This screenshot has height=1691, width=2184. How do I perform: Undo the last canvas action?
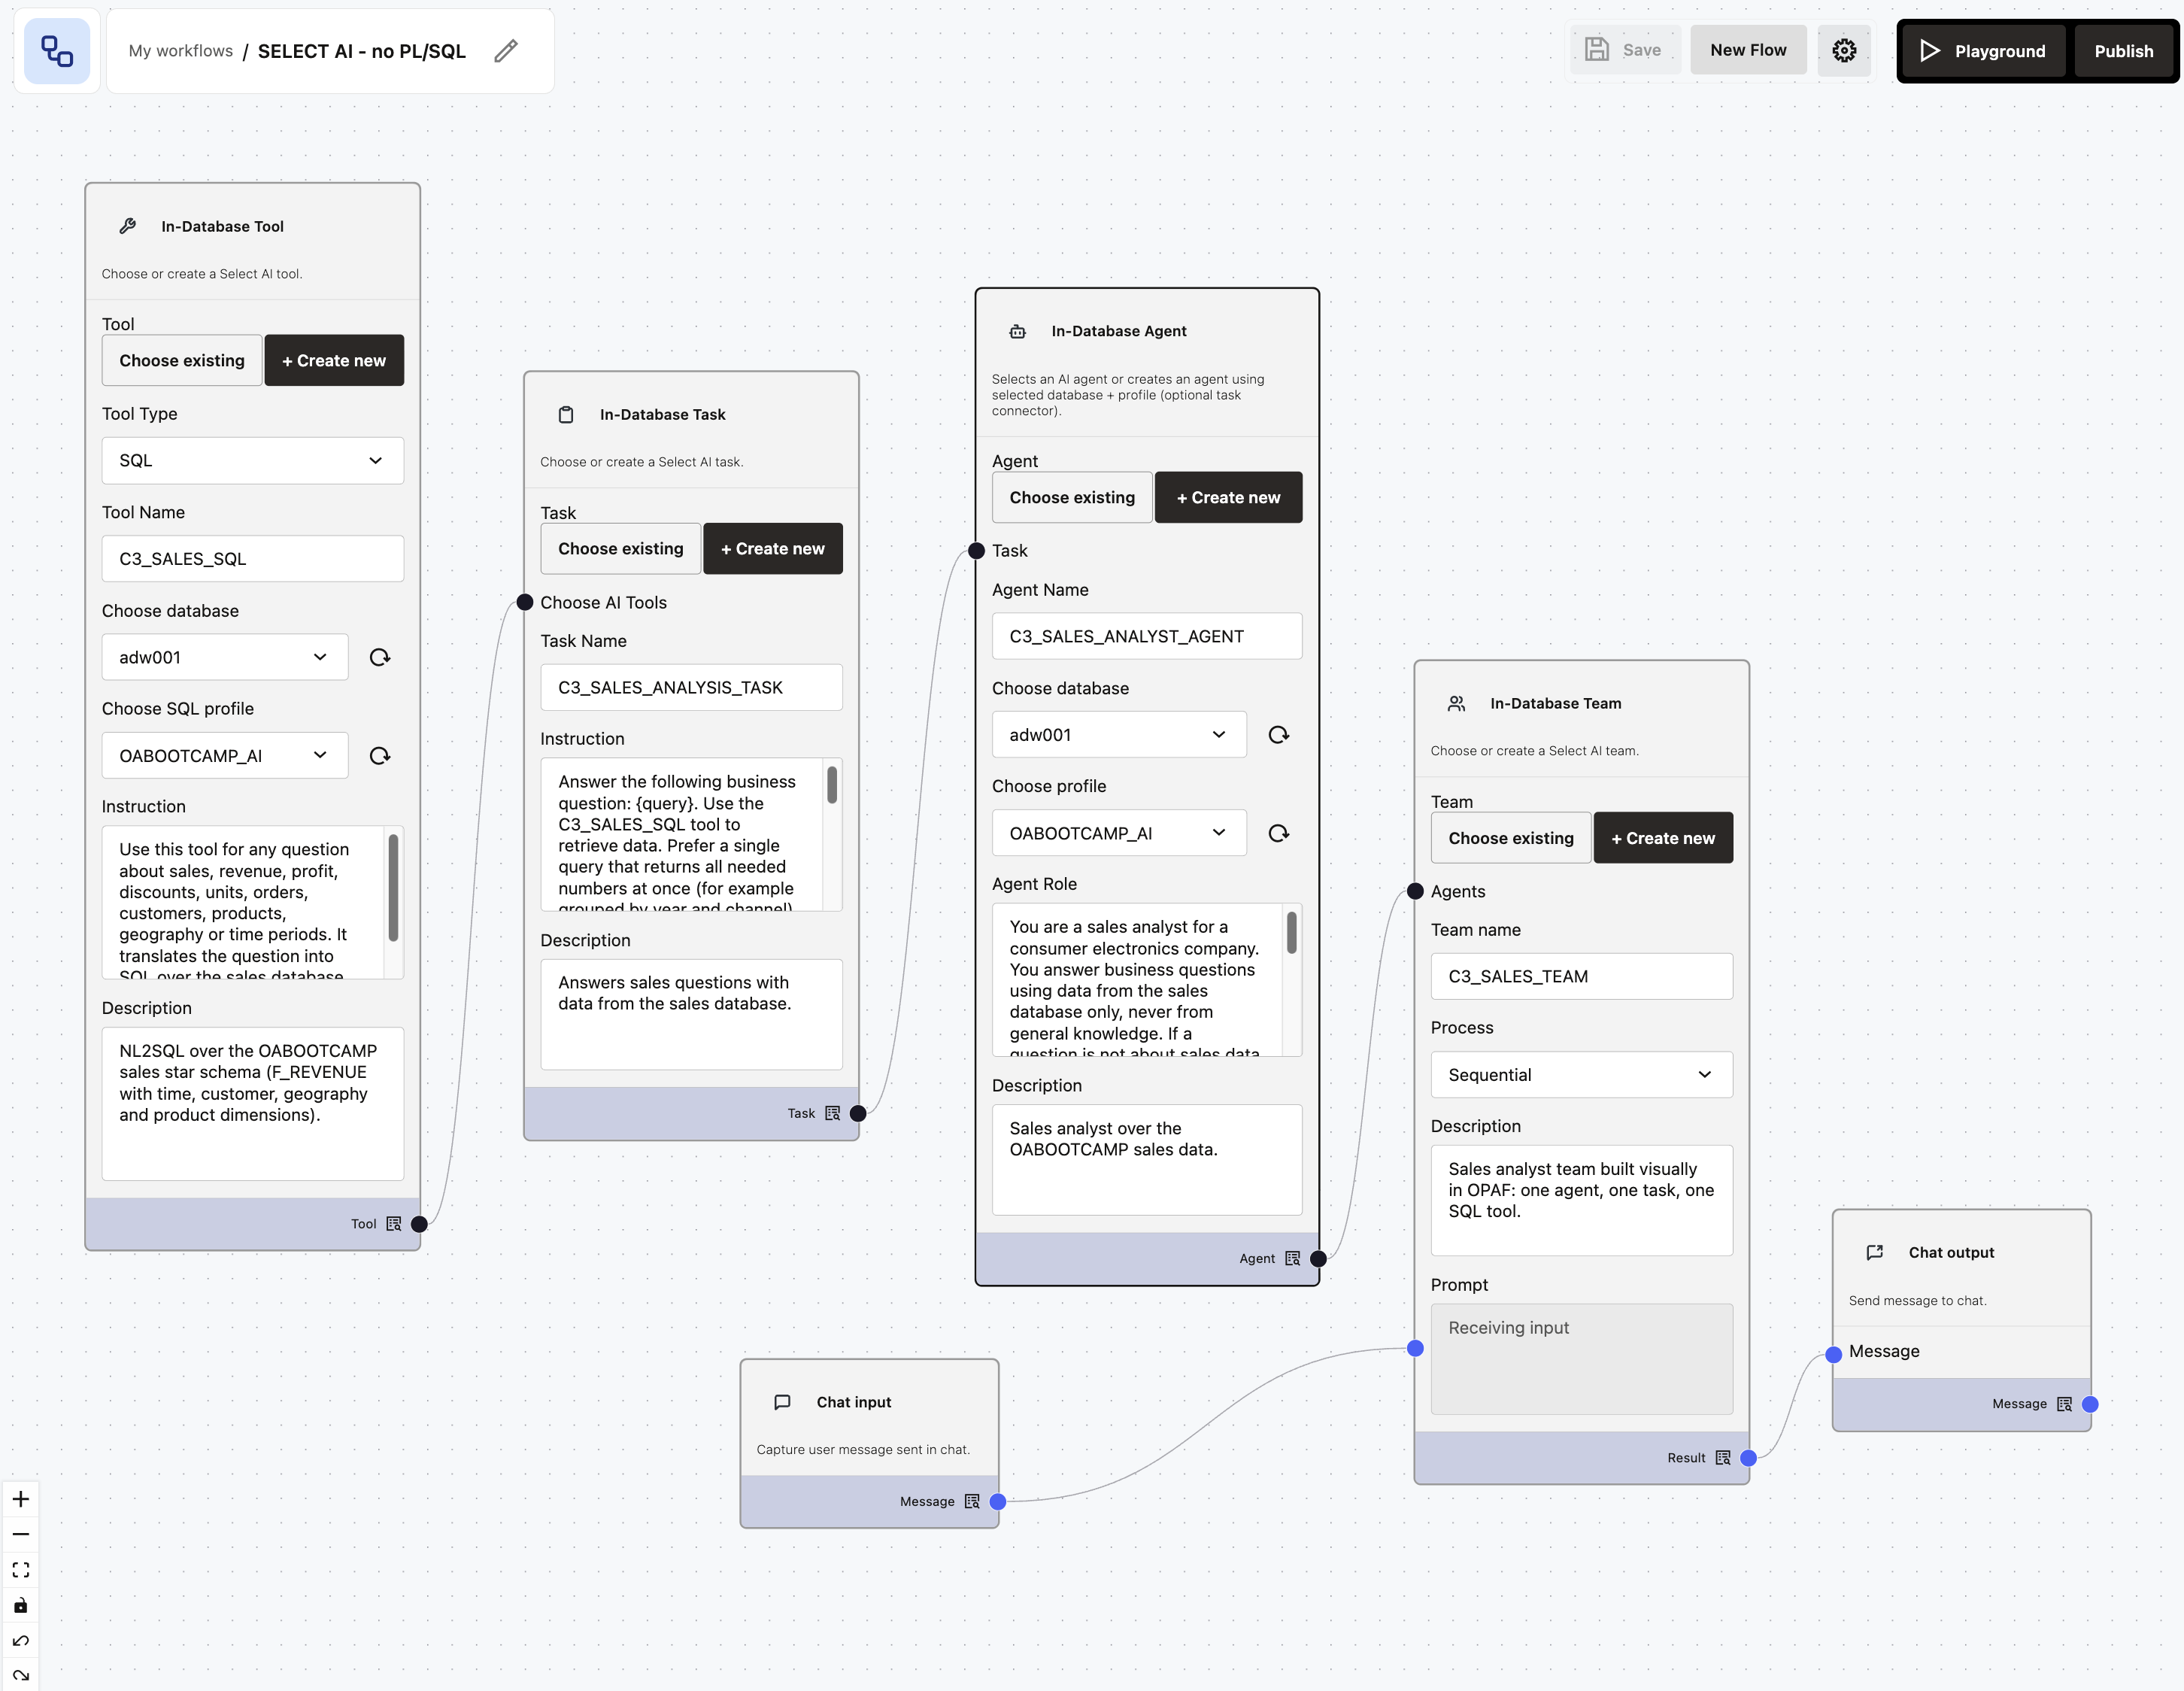coord(21,1641)
